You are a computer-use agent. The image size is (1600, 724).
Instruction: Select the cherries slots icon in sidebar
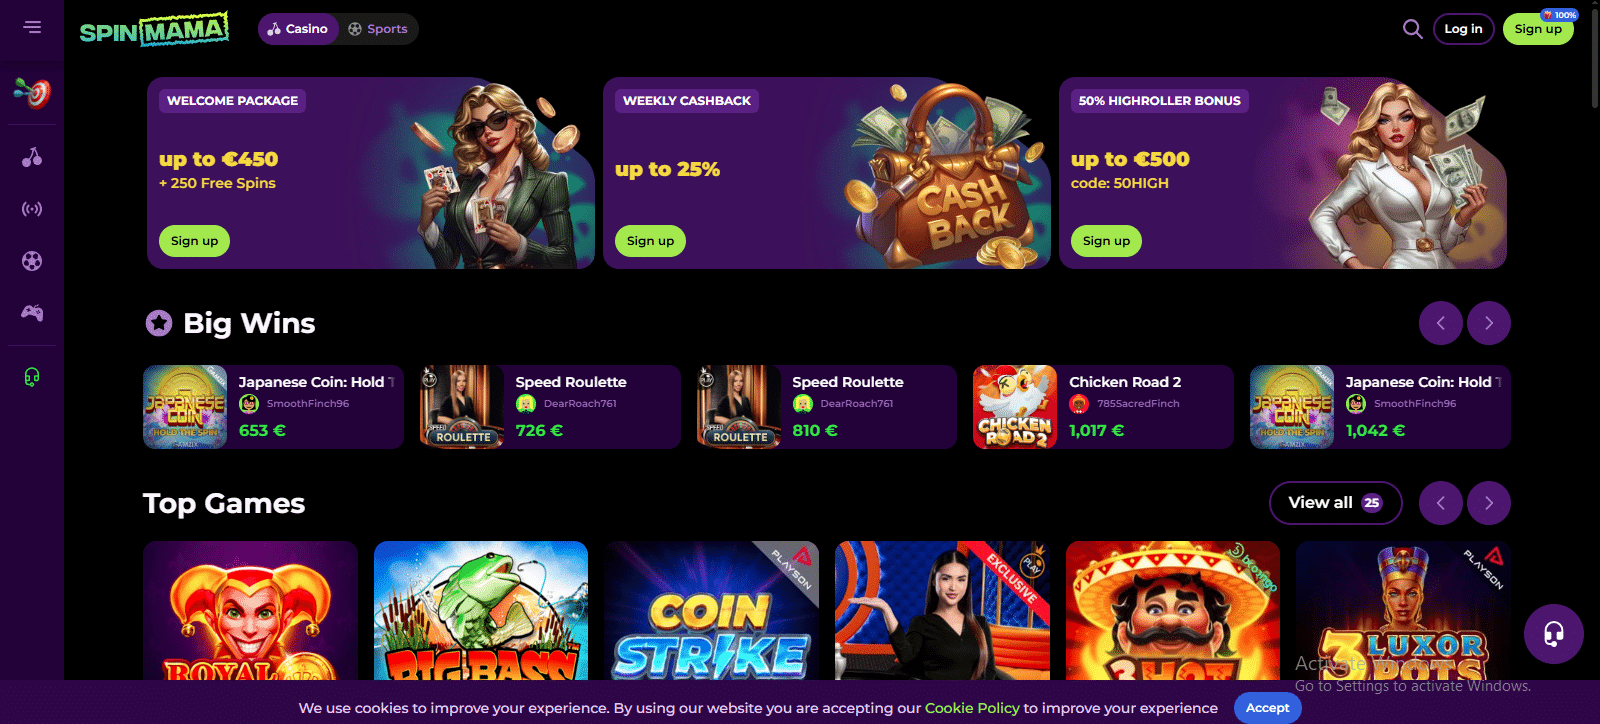point(32,157)
